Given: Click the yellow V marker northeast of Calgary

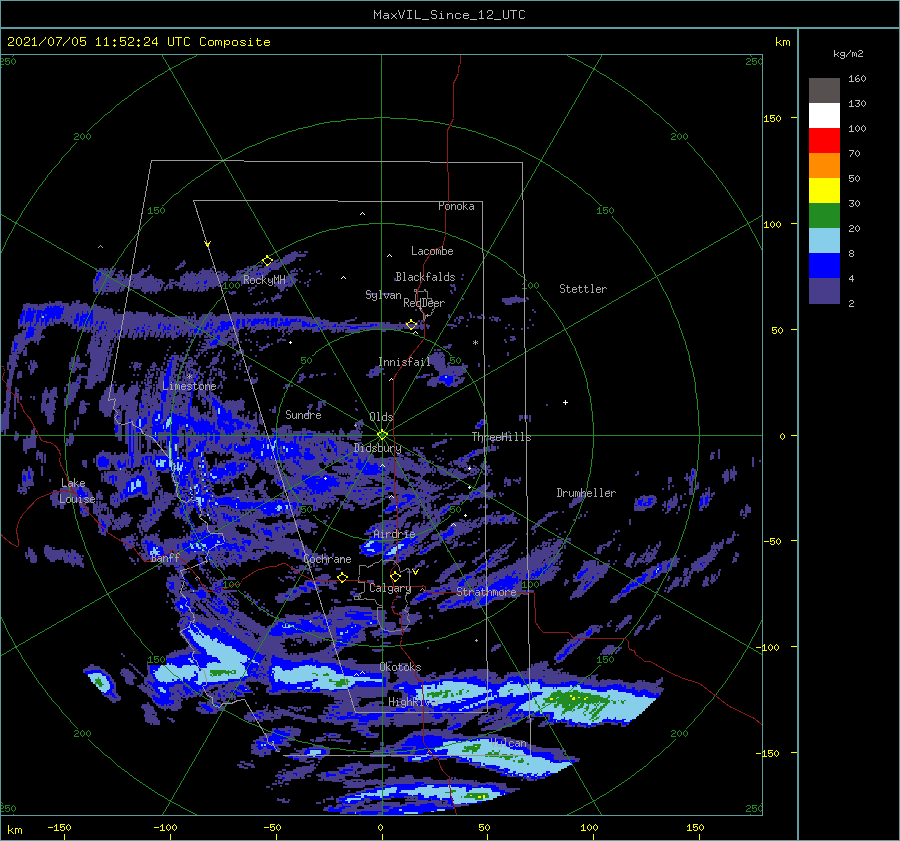Looking at the screenshot, I should (416, 572).
